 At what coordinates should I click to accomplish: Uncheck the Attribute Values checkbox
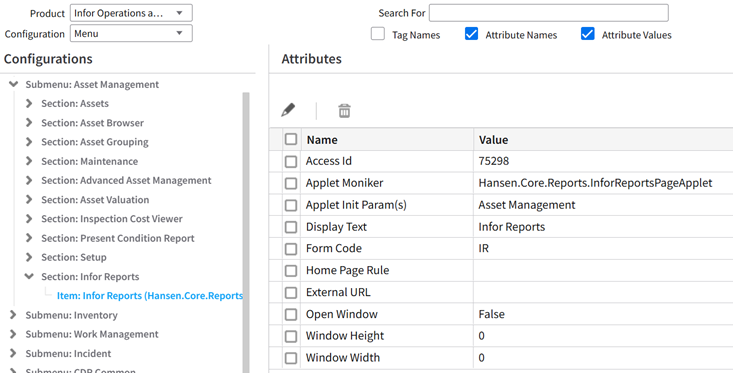tap(588, 34)
